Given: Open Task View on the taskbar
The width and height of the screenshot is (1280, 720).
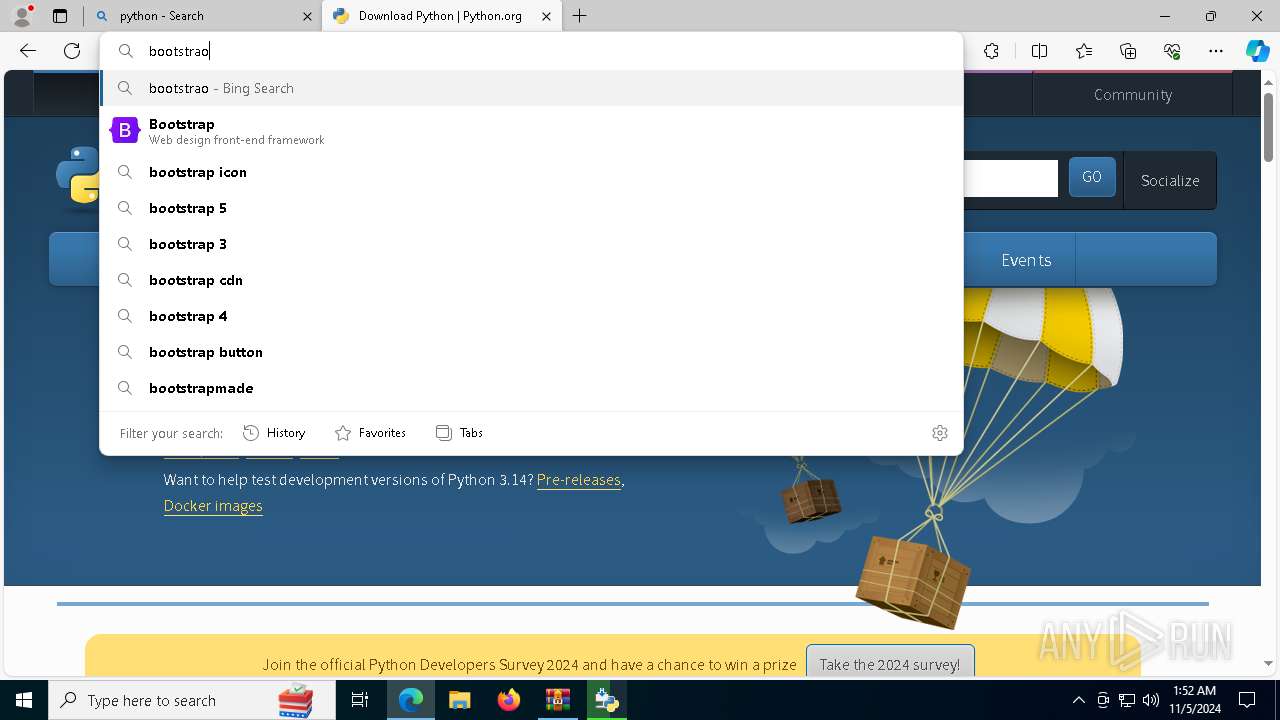Looking at the screenshot, I should [360, 700].
